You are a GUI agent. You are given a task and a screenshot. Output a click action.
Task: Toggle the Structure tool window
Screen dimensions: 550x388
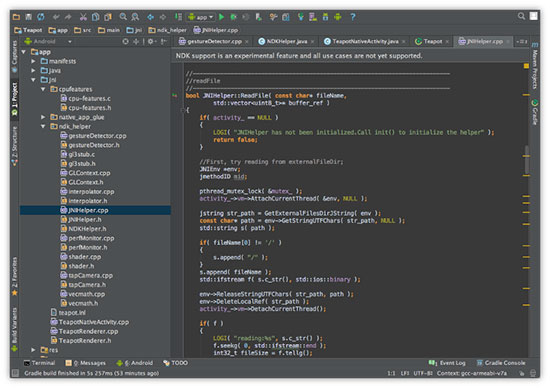pos(15,146)
